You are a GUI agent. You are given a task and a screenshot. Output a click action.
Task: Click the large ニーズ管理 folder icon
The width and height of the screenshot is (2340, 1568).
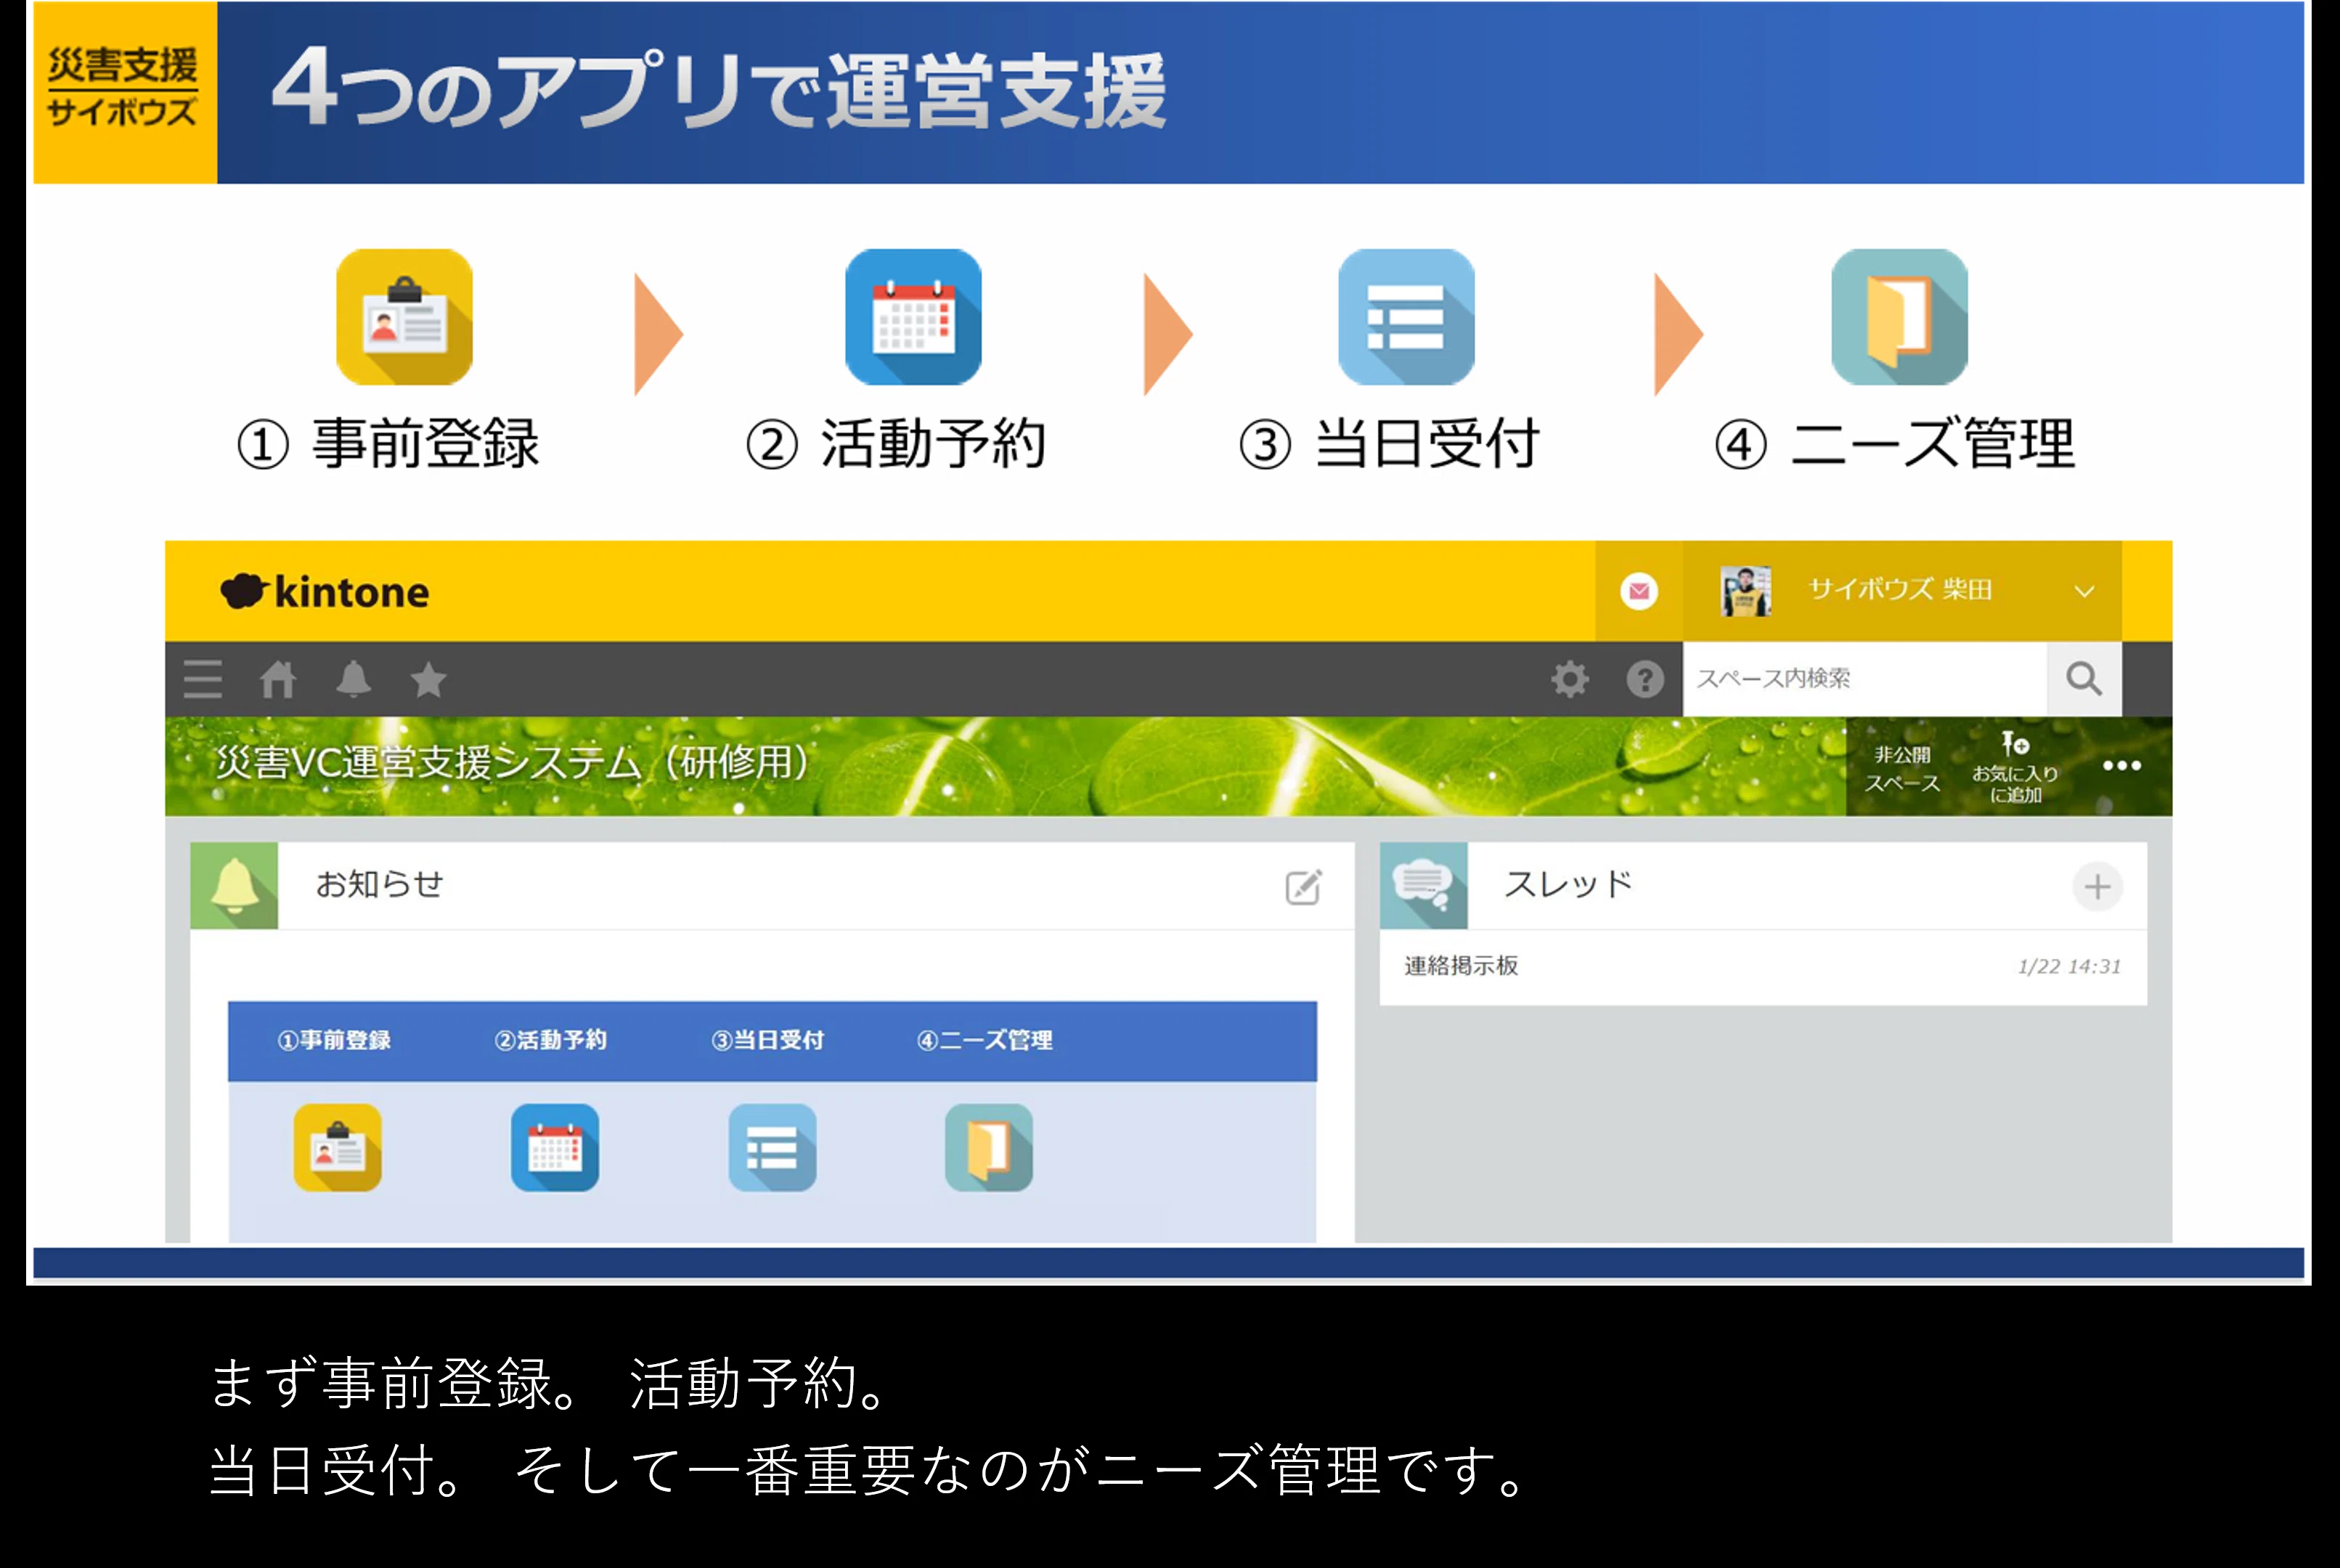[1900, 317]
